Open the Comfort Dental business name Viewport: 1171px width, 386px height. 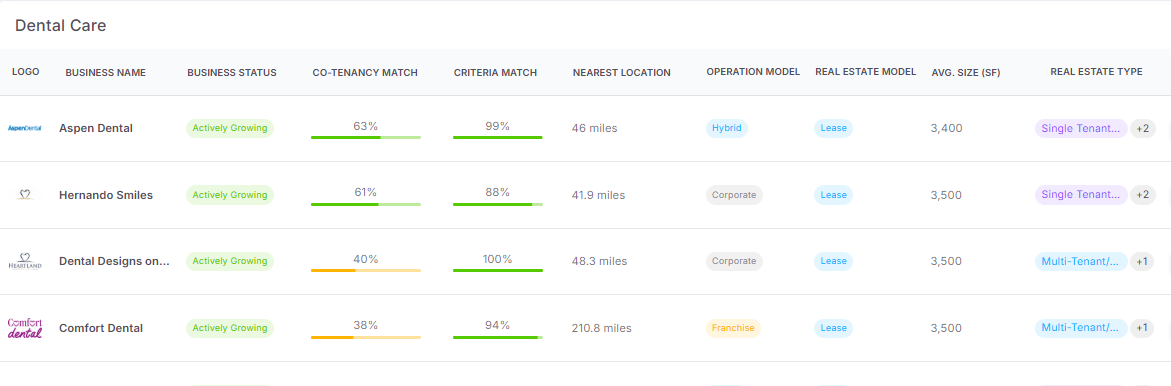101,328
